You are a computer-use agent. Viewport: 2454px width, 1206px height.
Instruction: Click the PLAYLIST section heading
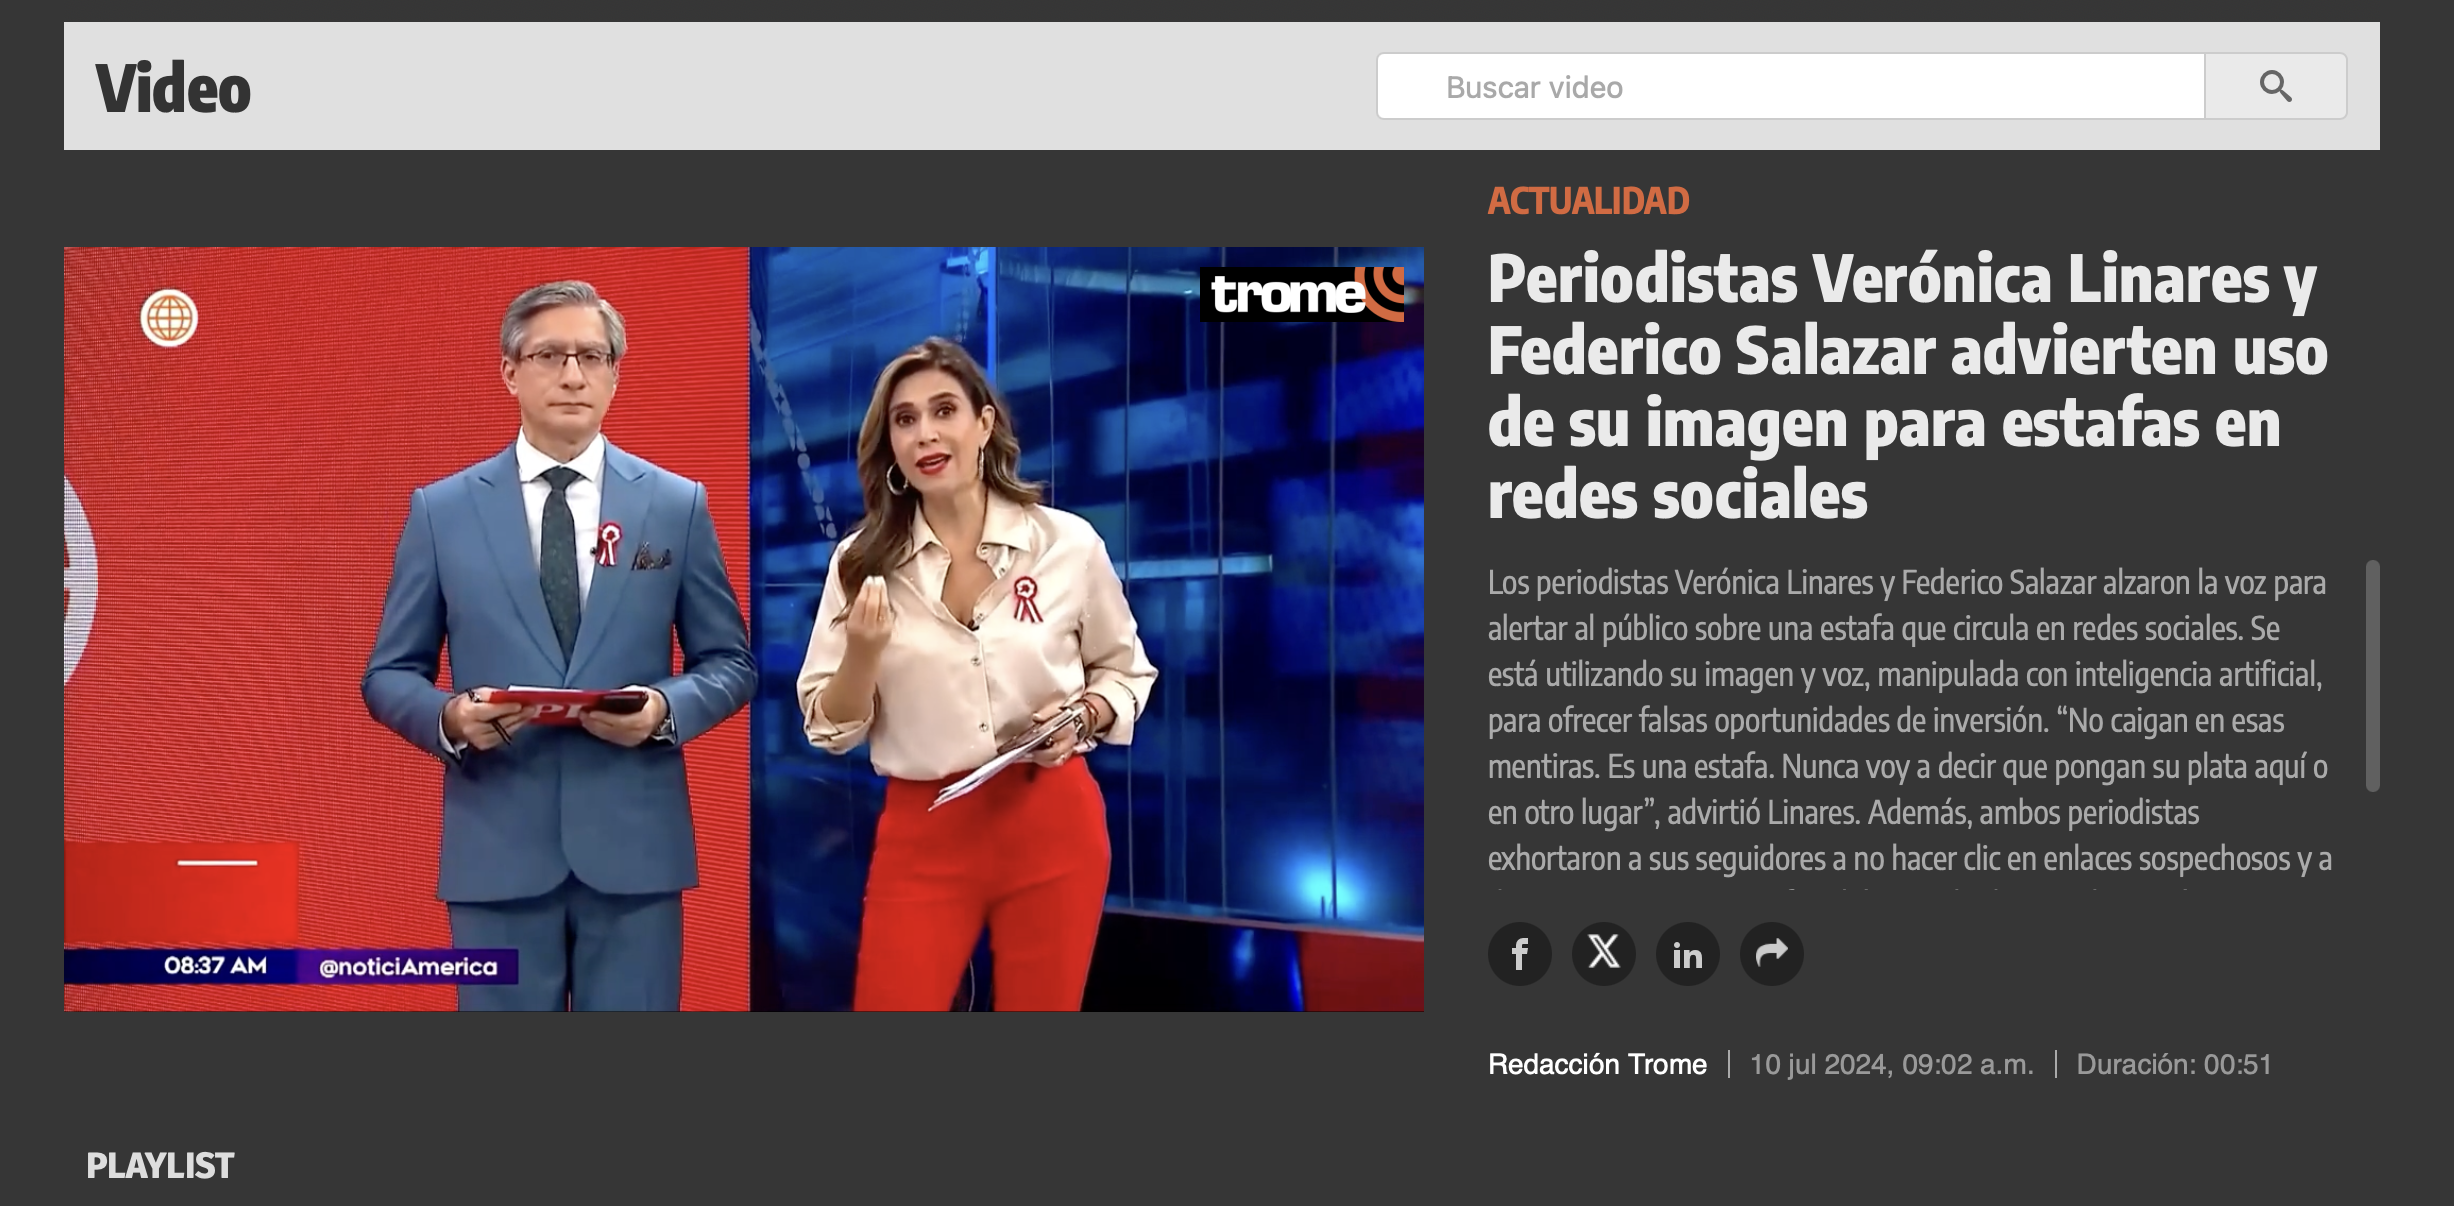coord(160,1166)
